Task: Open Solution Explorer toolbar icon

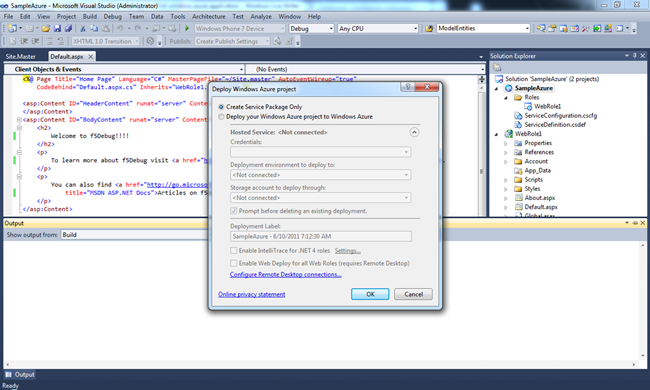Action: [541, 29]
